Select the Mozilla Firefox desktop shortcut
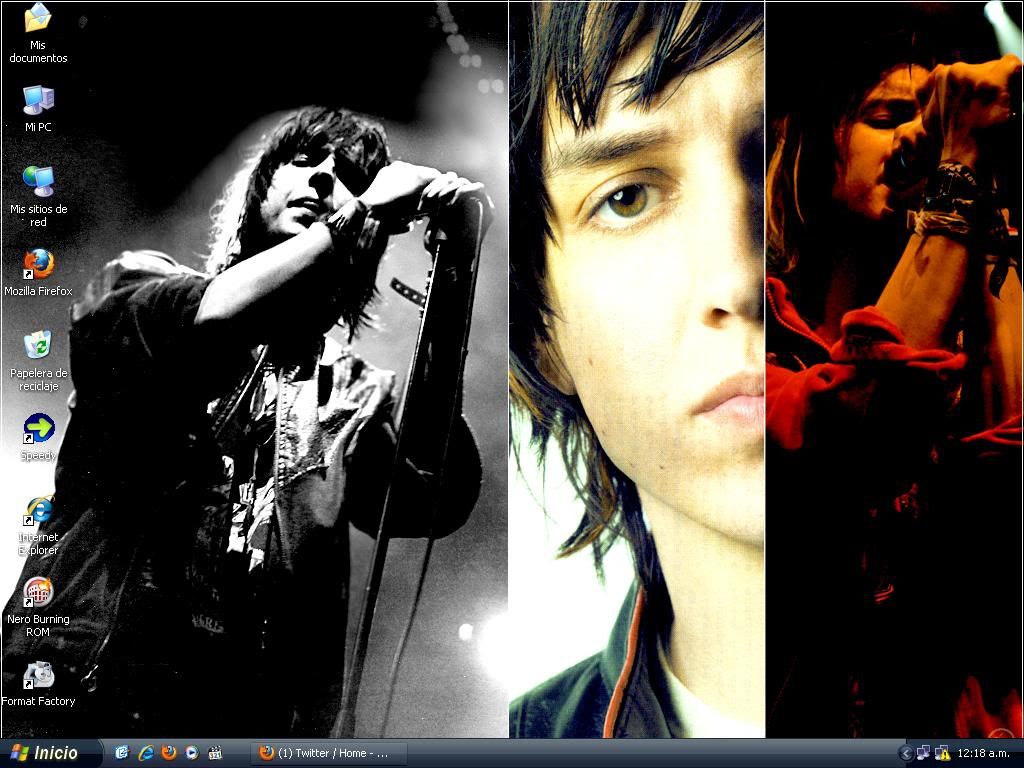 (x=38, y=272)
